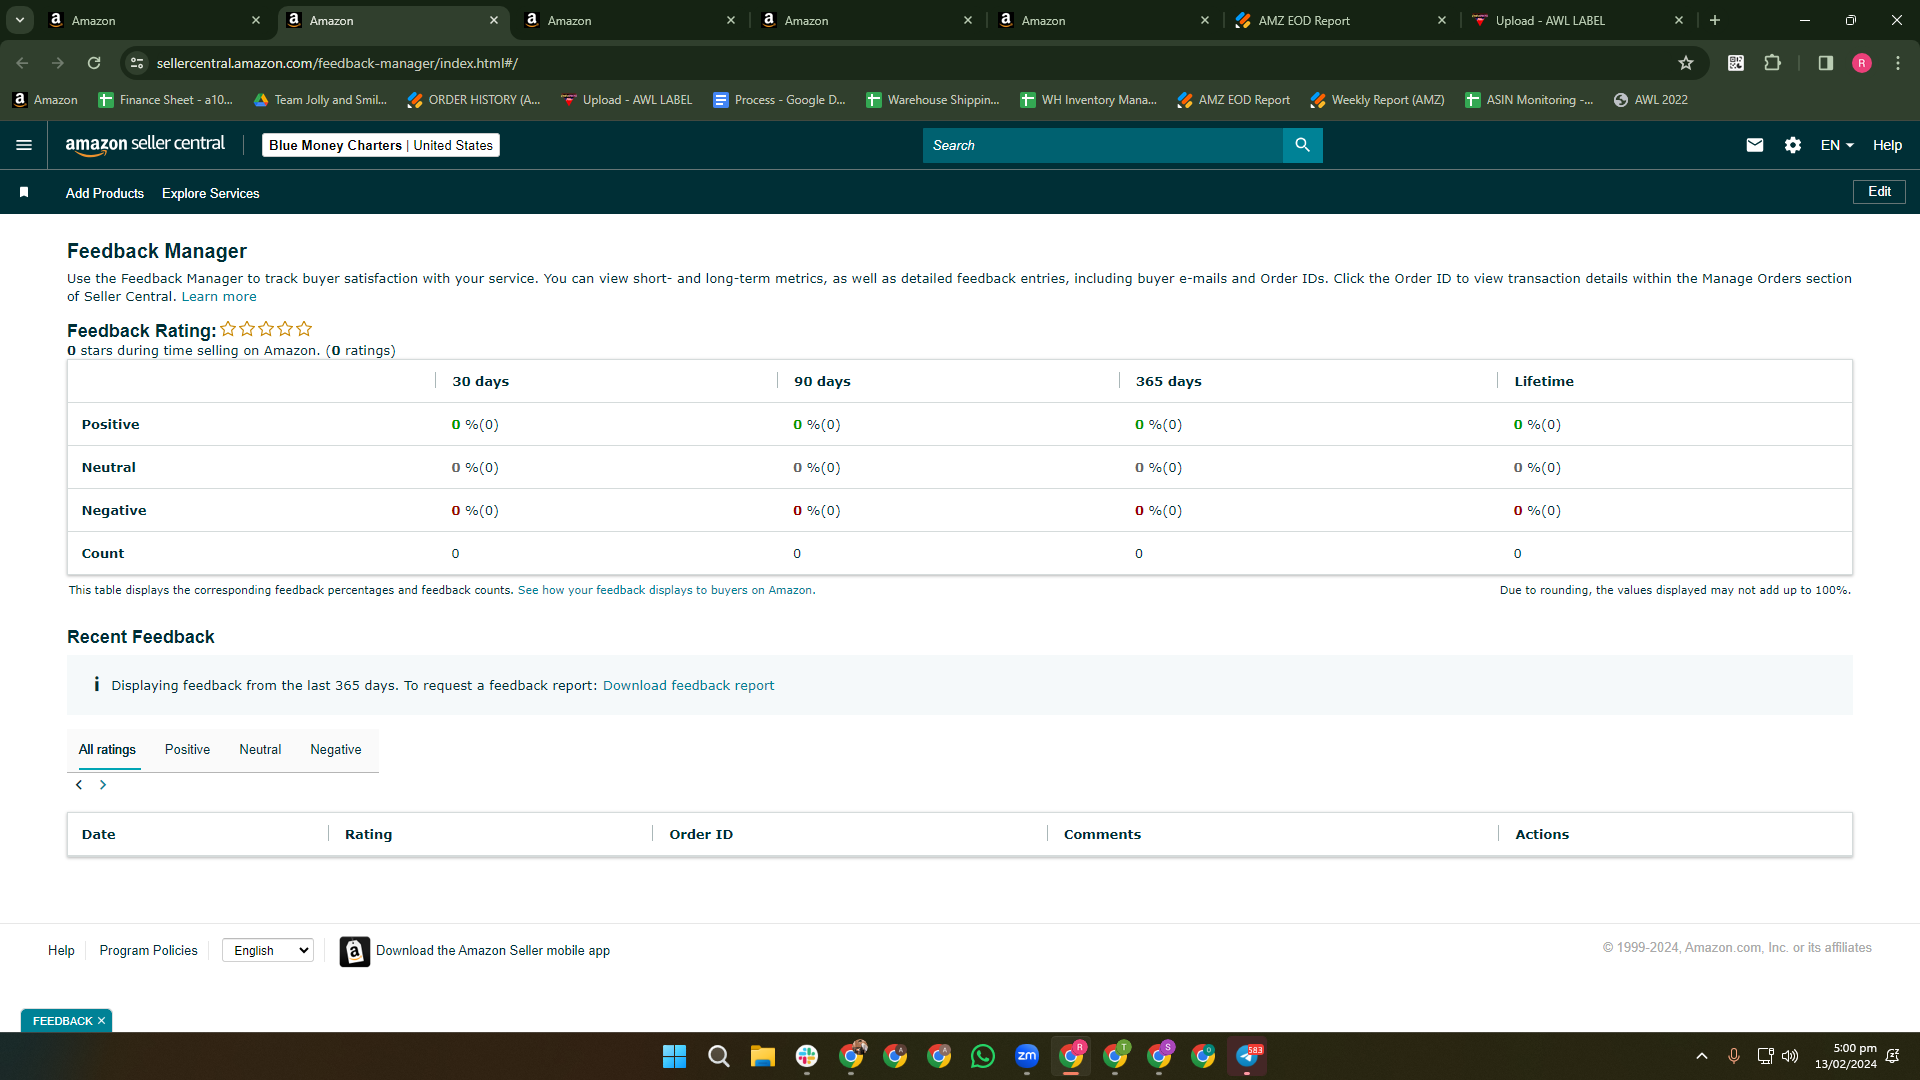Open Finance Sheet bookmark

pyautogui.click(x=166, y=100)
